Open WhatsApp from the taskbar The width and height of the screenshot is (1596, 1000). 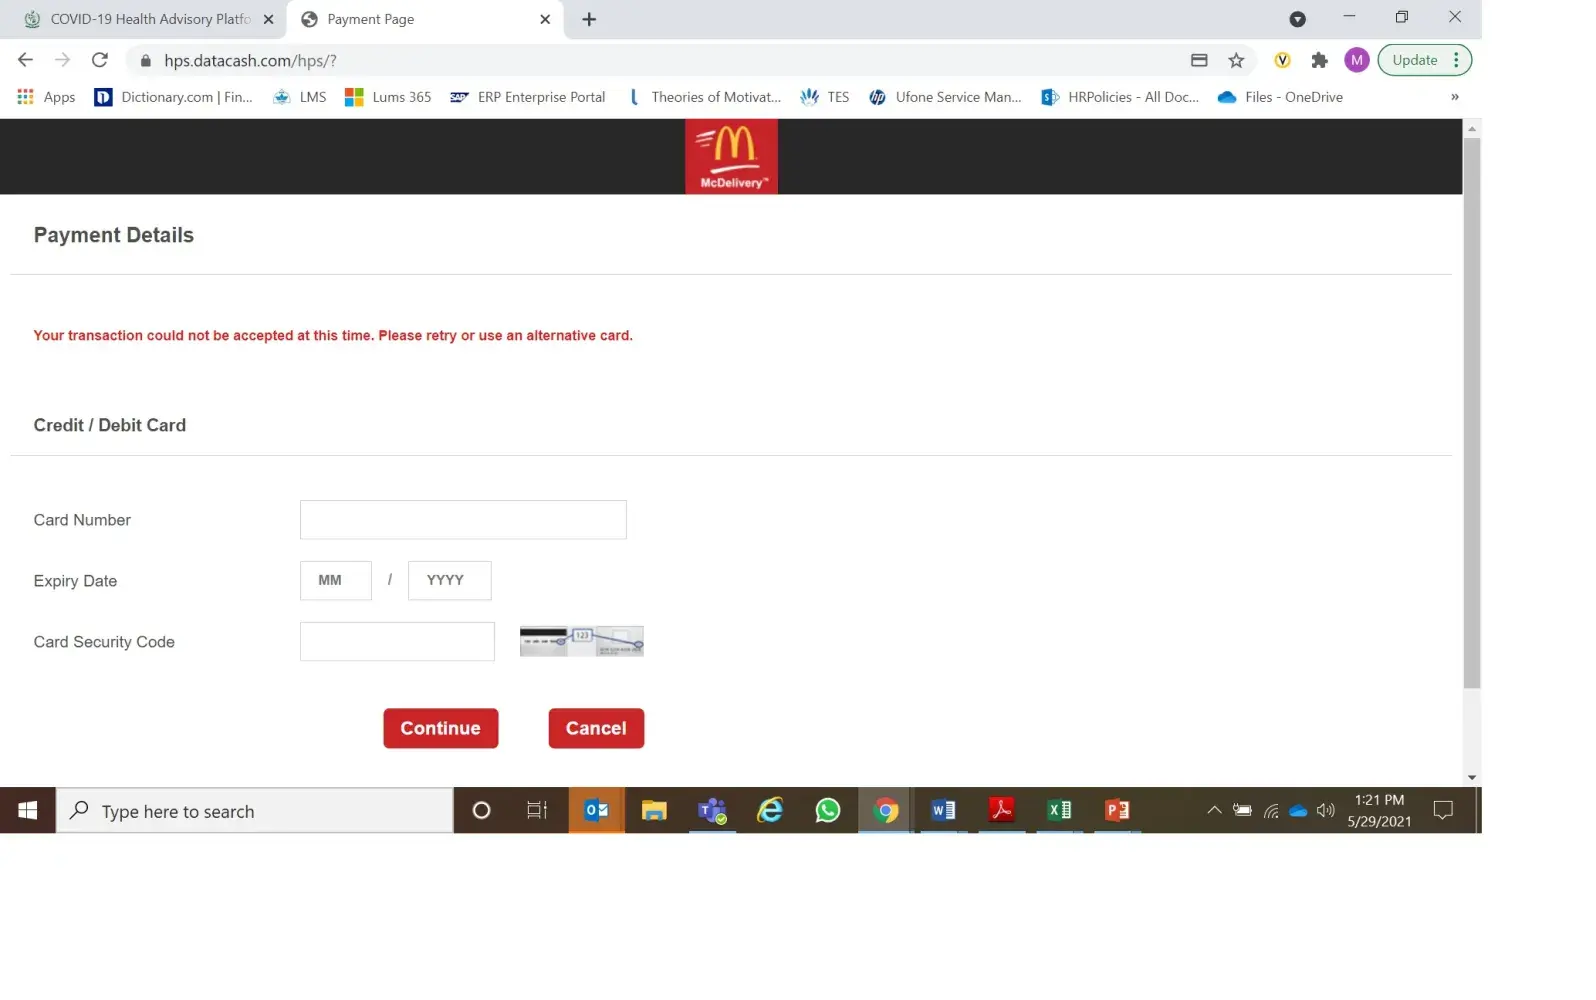827,811
